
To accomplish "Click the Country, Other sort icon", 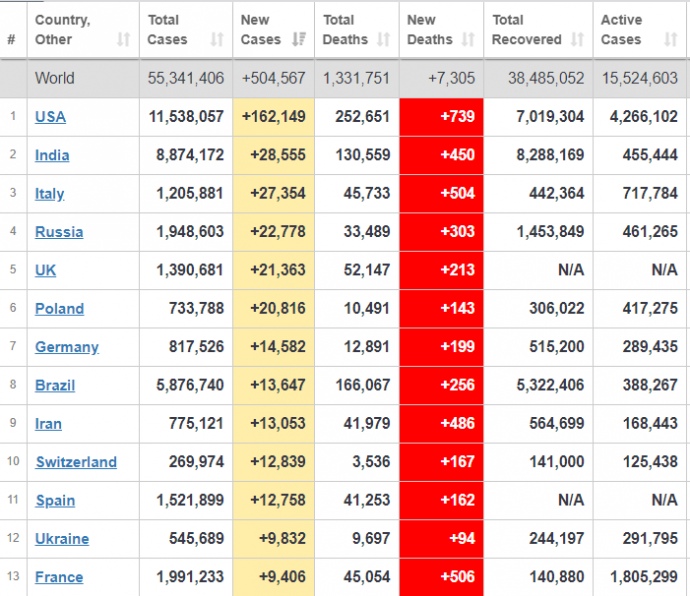I will [123, 40].
